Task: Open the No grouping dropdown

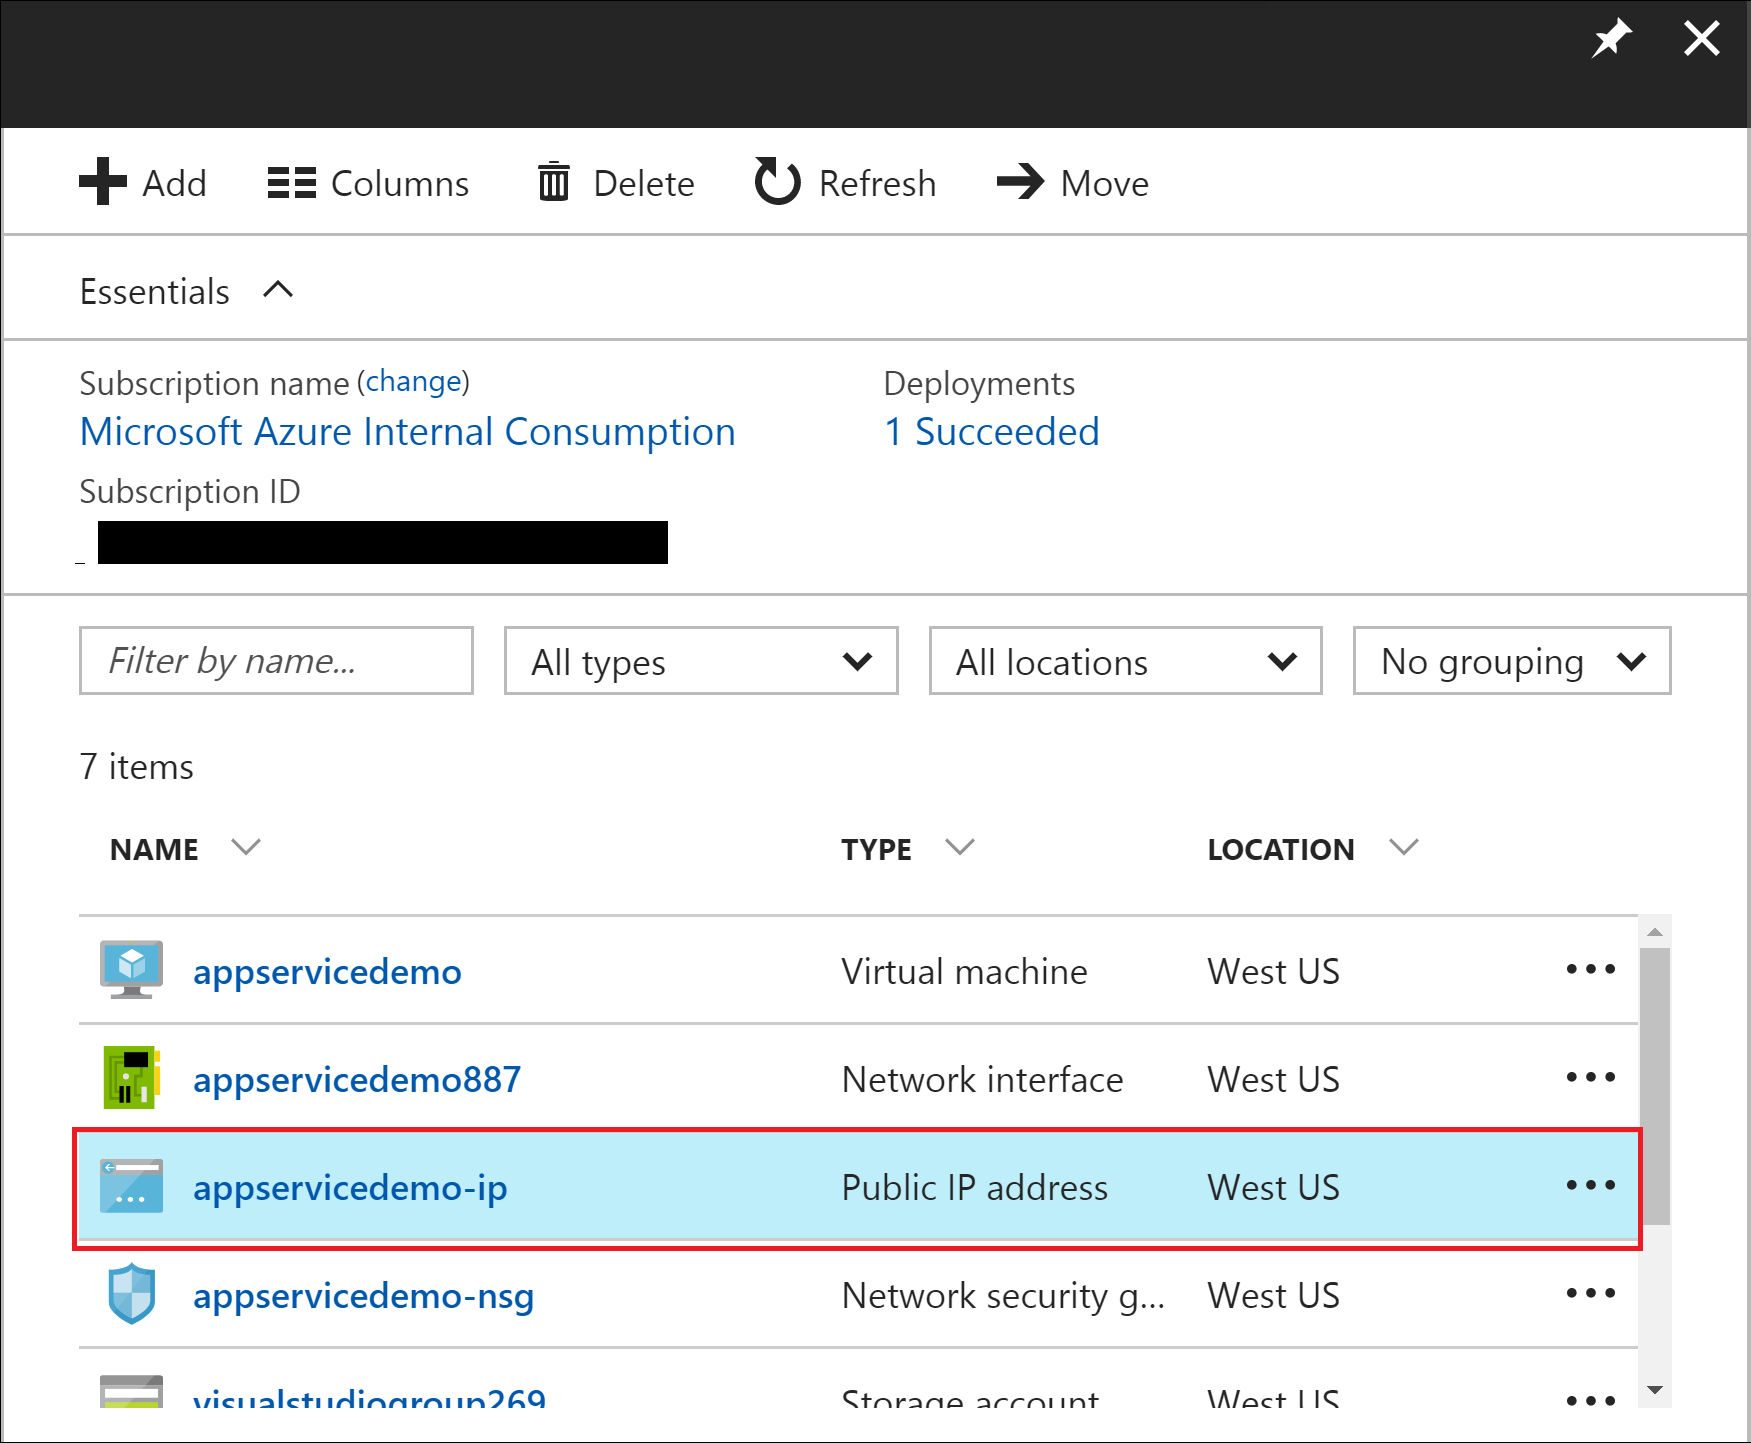Action: (x=1511, y=661)
